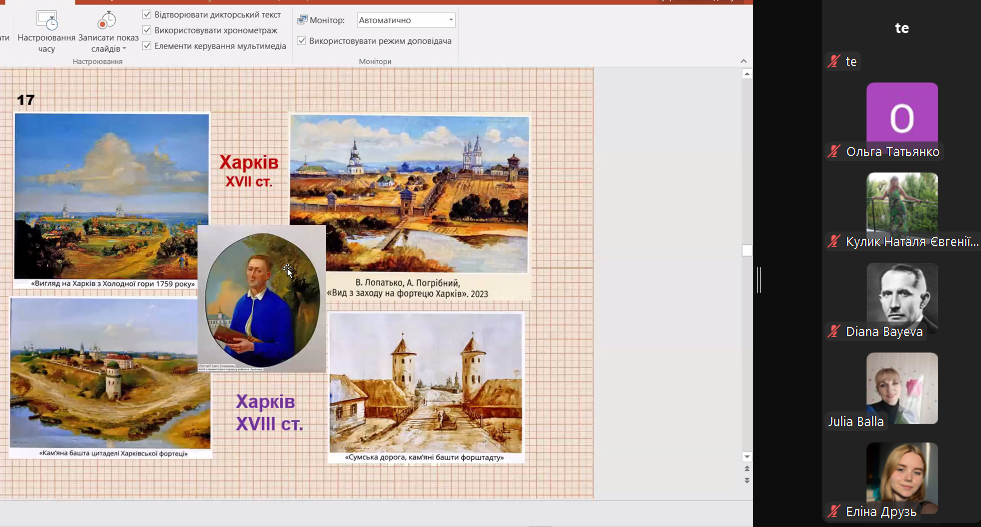Image resolution: width=981 pixels, height=527 pixels.
Task: Collapse the ribbon with the chevron arrow
Action: 743,61
